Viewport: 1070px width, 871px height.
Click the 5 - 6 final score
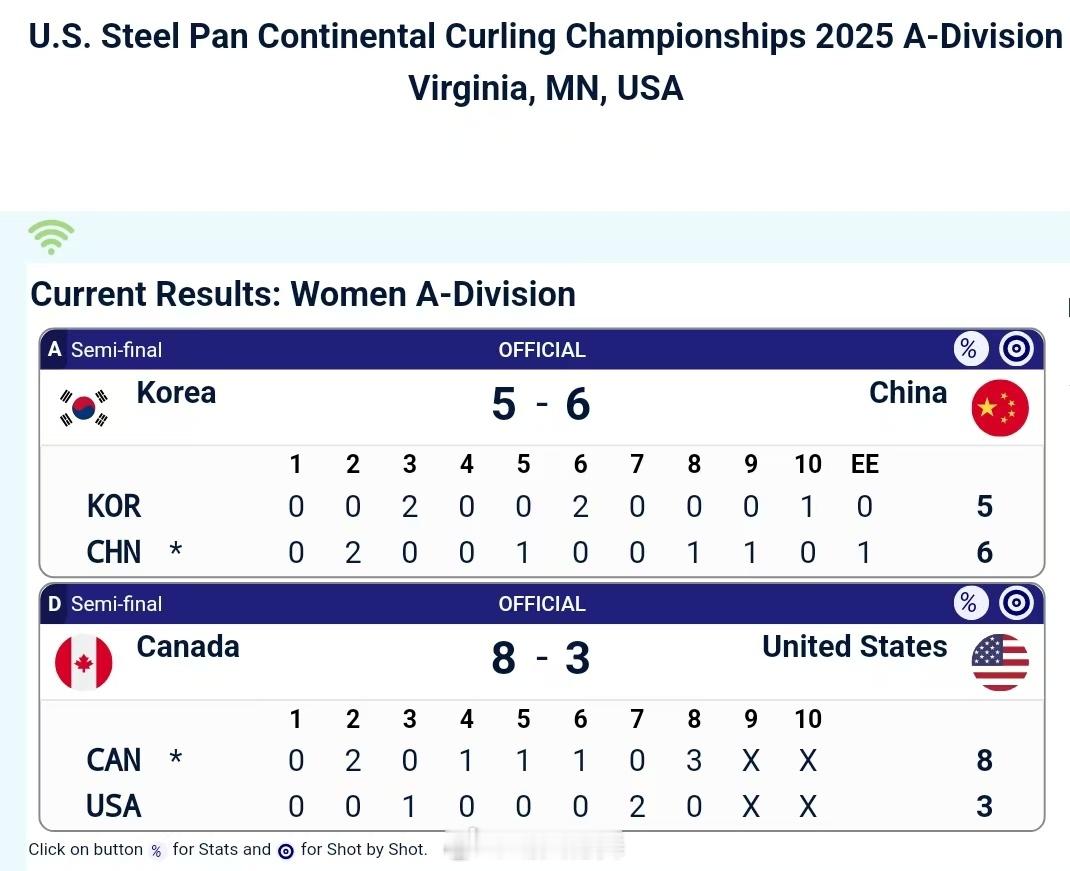click(x=541, y=405)
